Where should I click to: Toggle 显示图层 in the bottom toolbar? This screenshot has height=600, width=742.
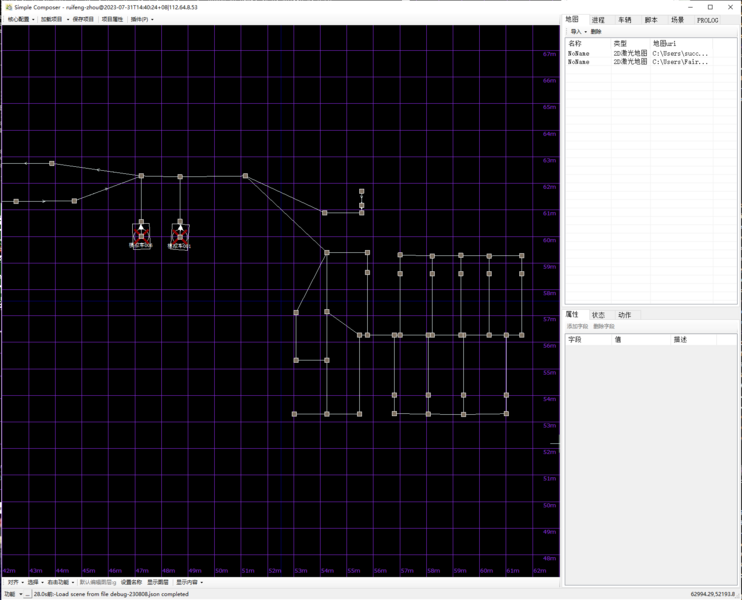[158, 582]
